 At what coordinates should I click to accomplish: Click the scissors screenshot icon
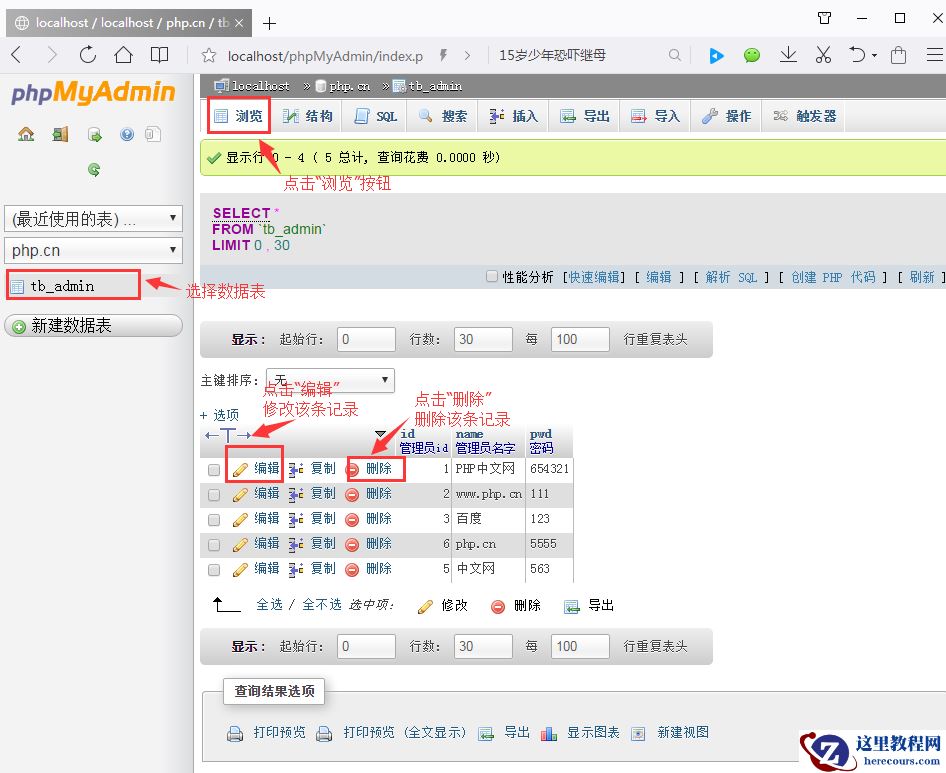coord(823,55)
